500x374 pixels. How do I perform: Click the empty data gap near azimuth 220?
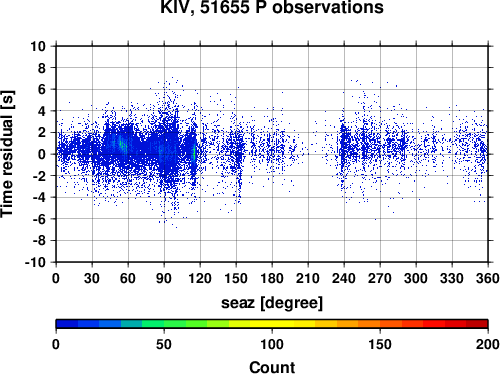click(320, 154)
